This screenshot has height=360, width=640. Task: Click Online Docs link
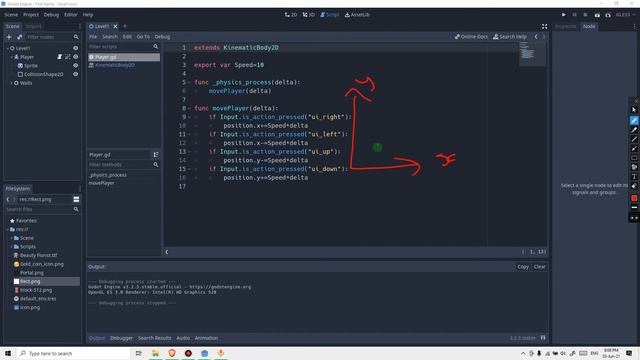tap(471, 37)
